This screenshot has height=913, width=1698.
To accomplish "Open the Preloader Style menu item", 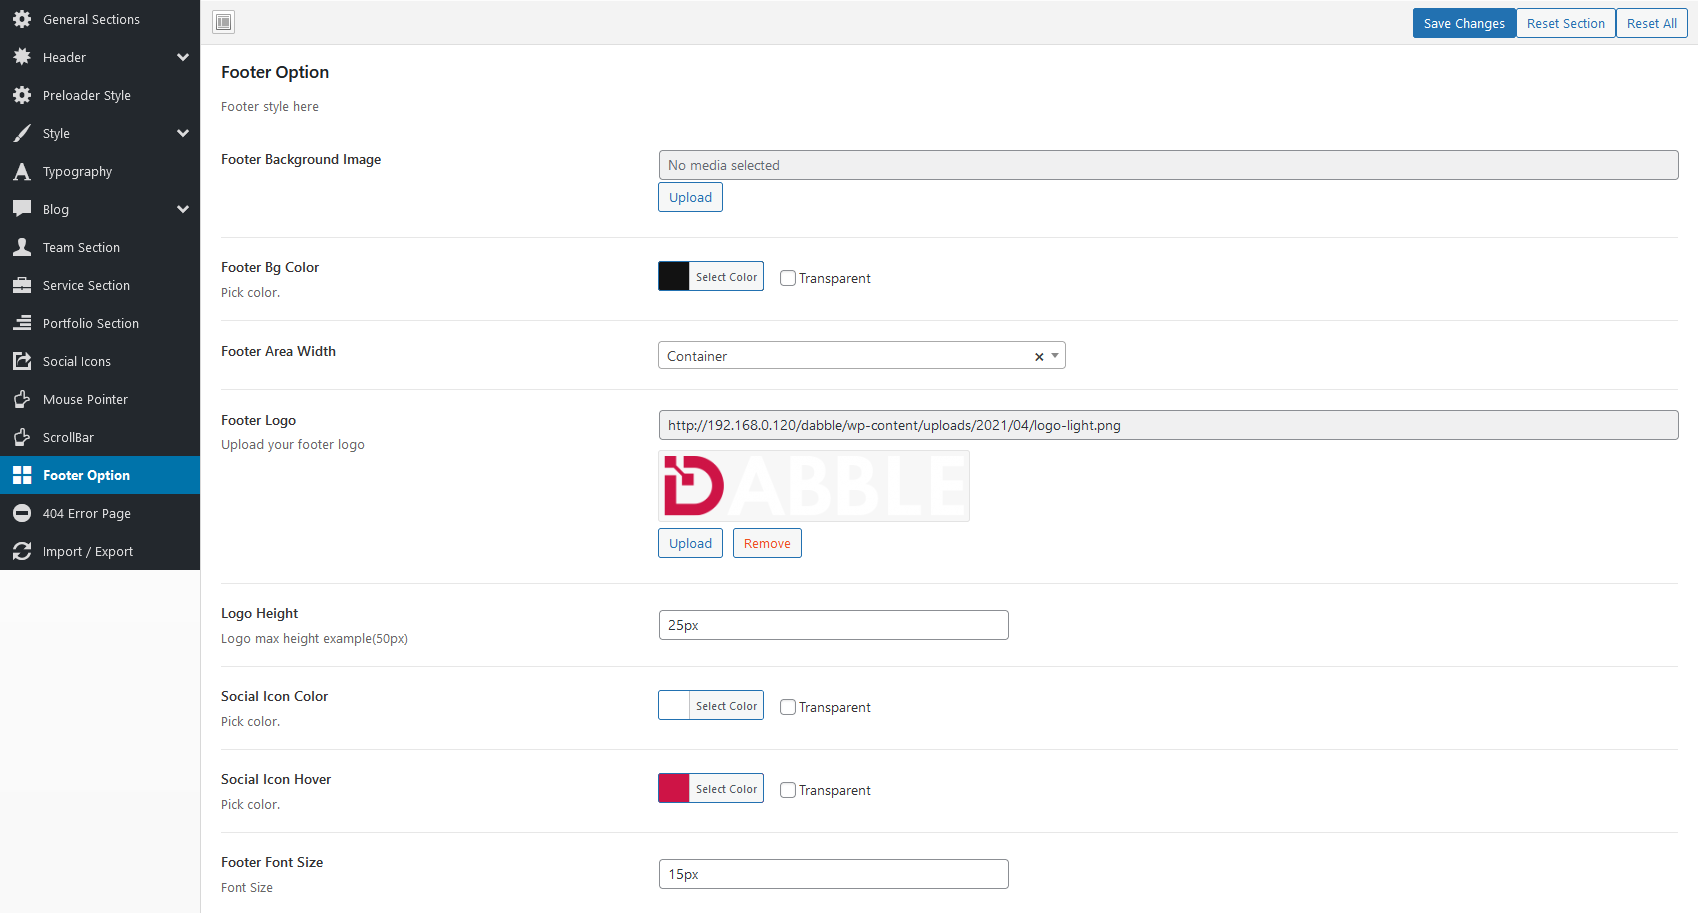I will (x=100, y=95).
